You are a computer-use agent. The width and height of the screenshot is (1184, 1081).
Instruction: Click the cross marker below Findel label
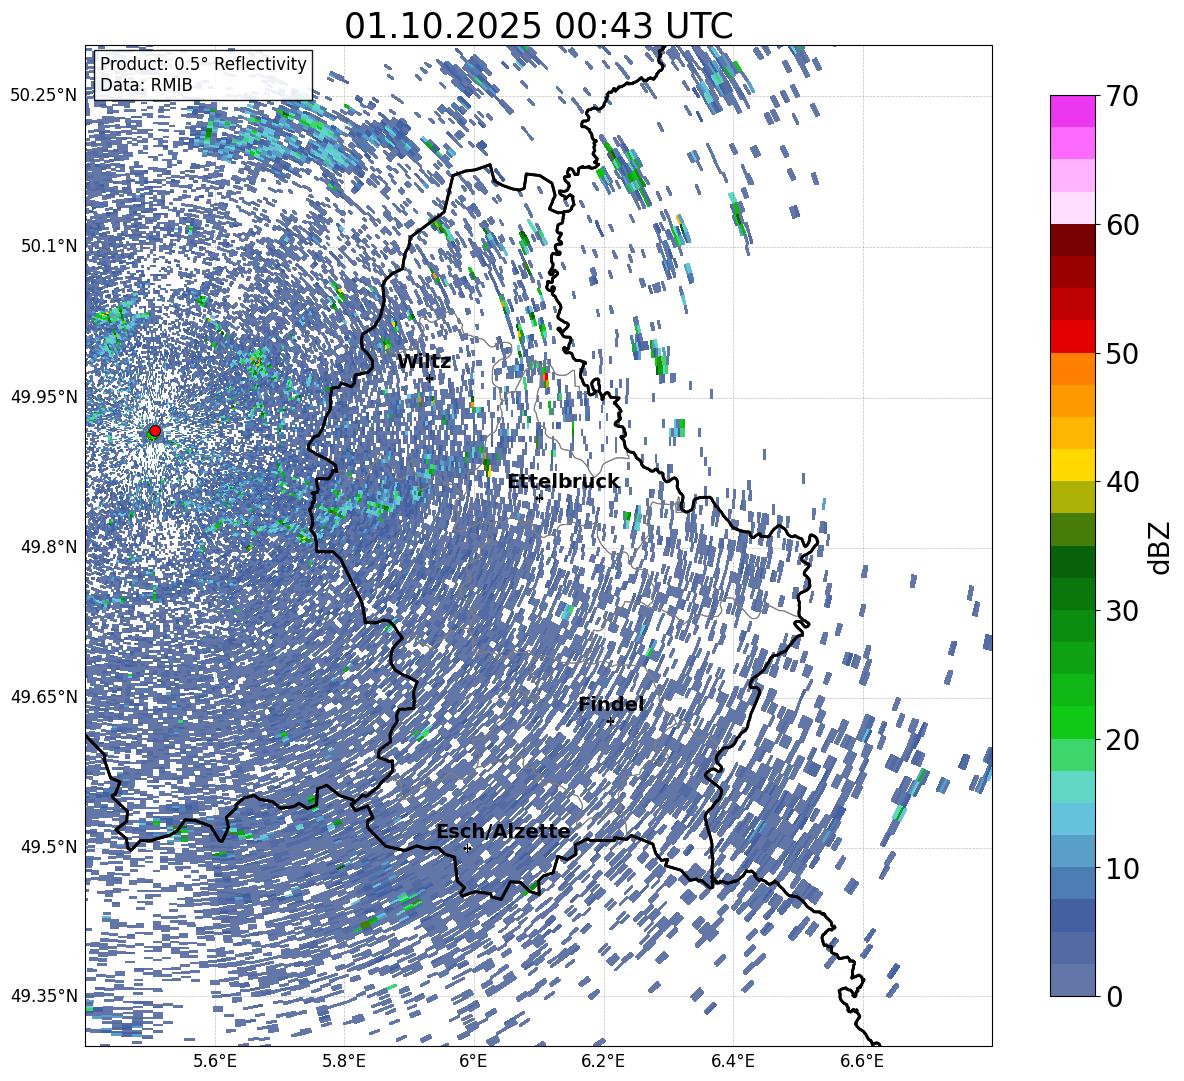coord(610,721)
